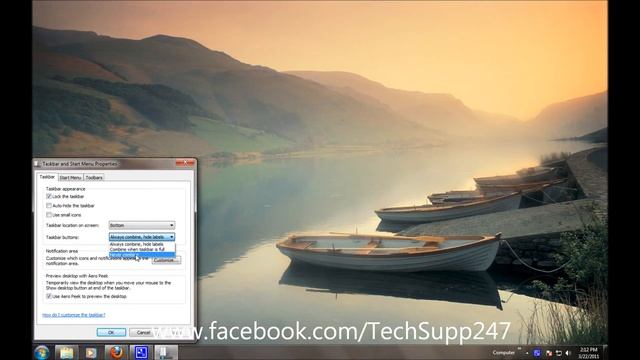Viewport: 640px width, 360px height.
Task: Open Action Center flag icon in tray
Action: tap(549, 353)
